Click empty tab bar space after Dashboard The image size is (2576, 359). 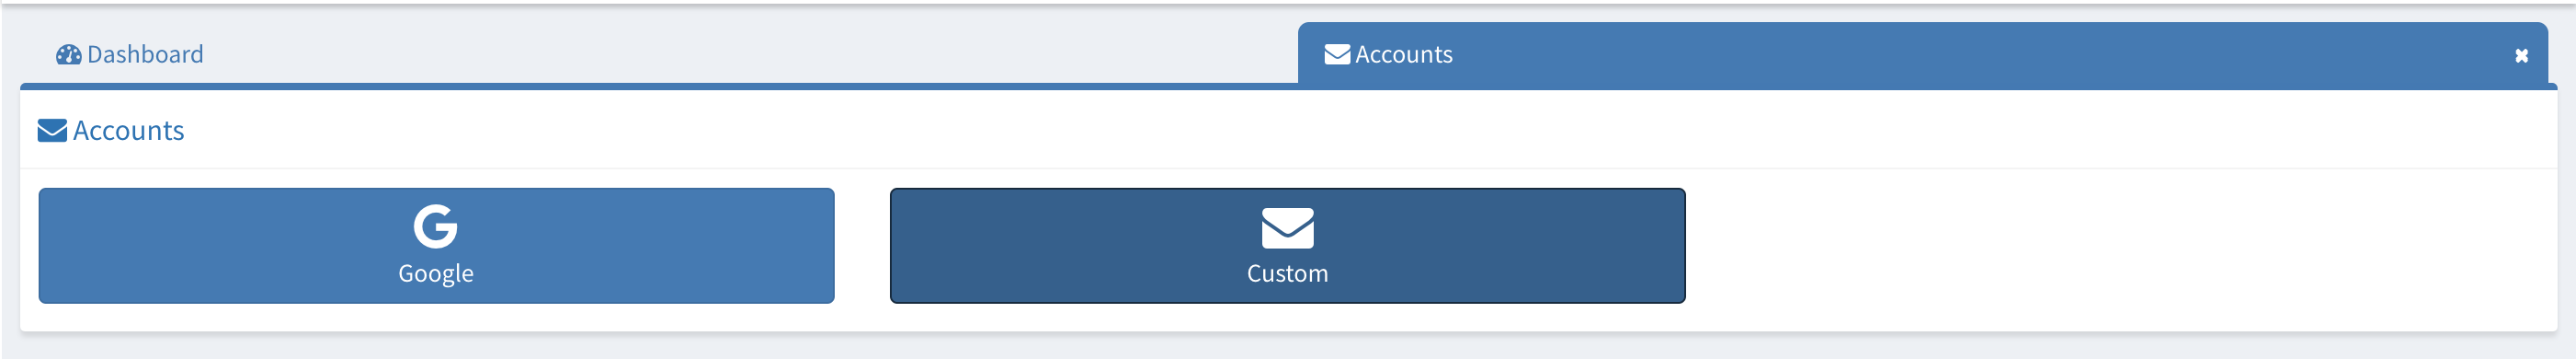750,54
